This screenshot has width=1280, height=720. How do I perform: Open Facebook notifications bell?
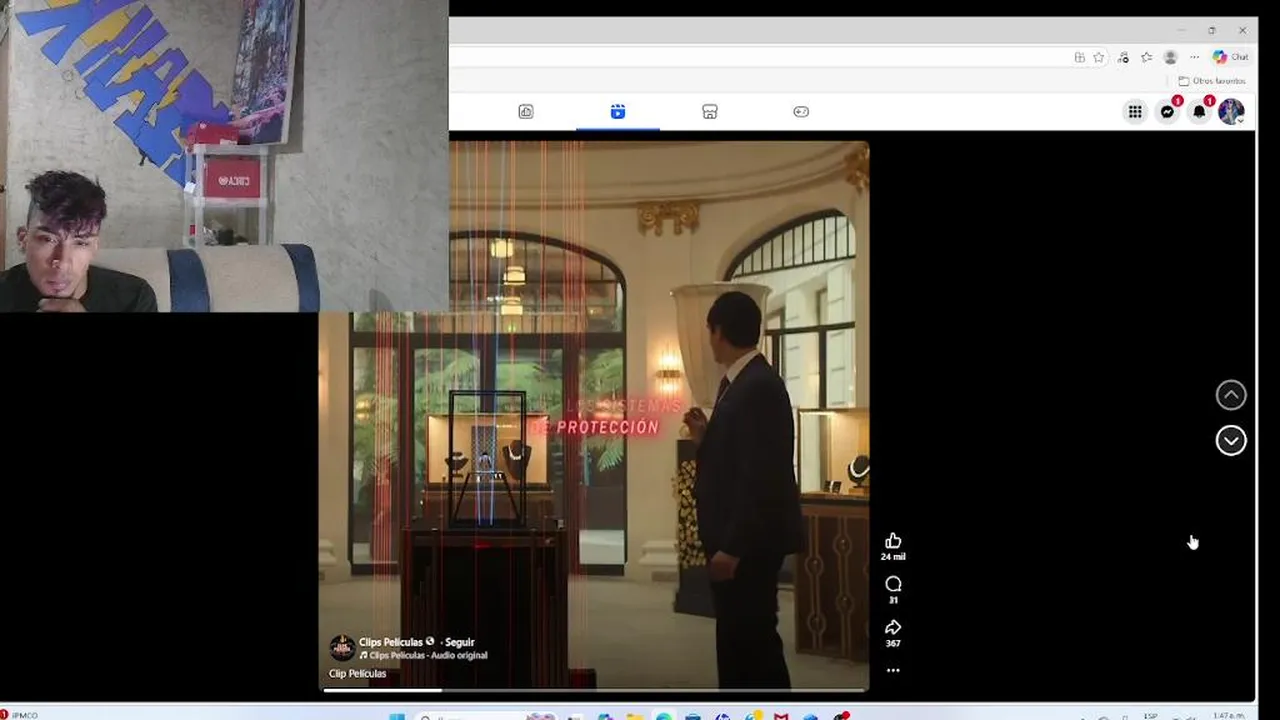1199,112
